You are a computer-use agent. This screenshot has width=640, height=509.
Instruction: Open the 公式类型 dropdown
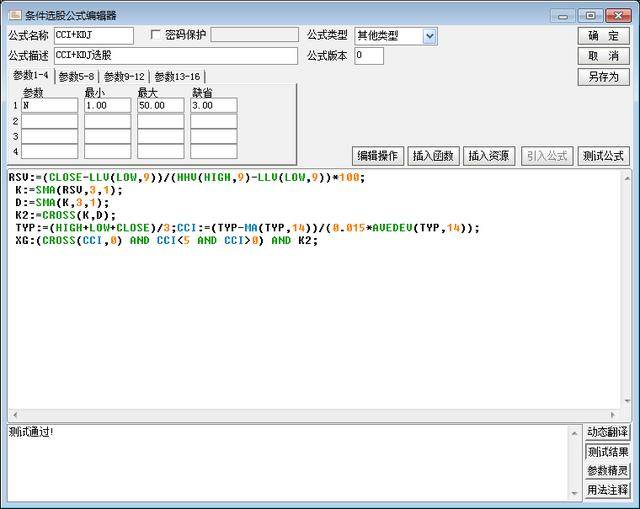429,36
